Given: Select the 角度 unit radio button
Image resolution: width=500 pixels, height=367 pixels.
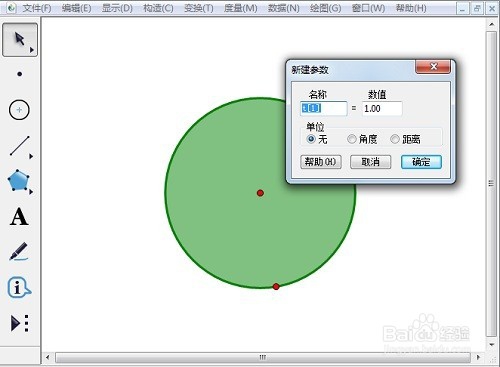Looking at the screenshot, I should point(352,139).
